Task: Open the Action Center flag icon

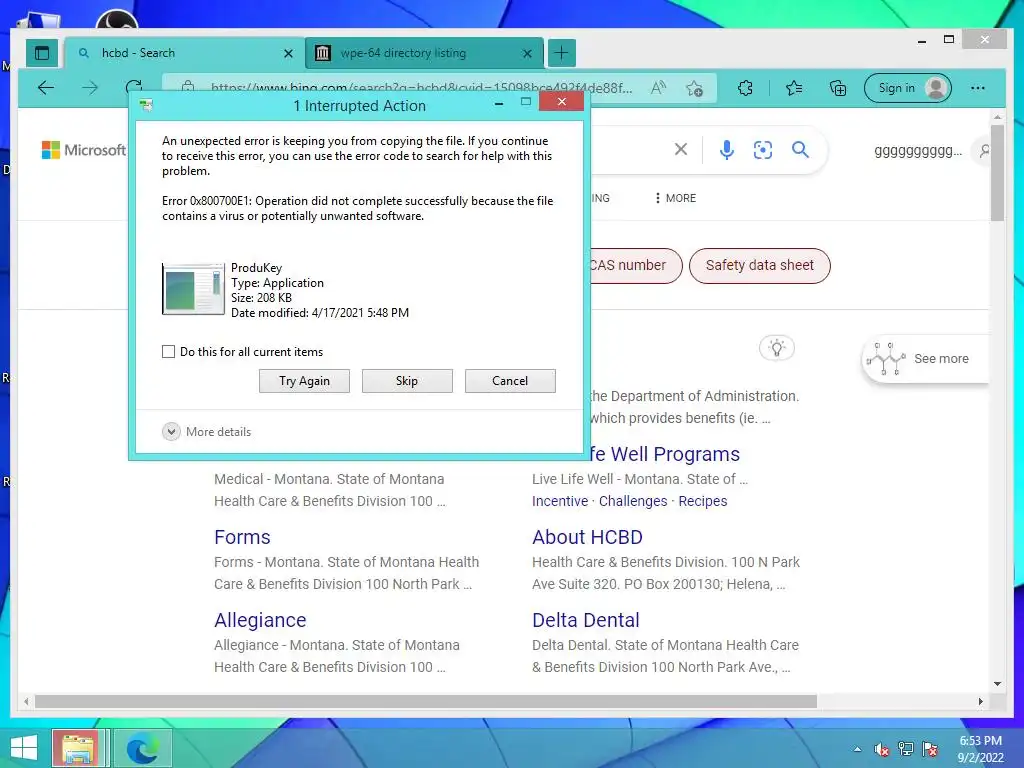Action: 930,749
